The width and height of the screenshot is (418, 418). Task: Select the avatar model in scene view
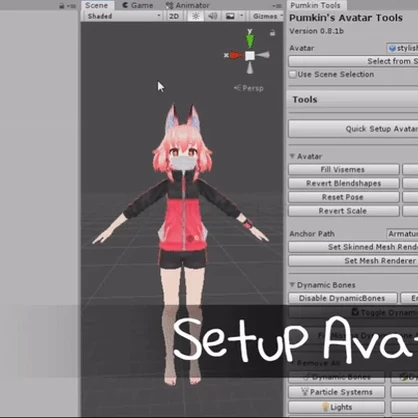tap(182, 227)
